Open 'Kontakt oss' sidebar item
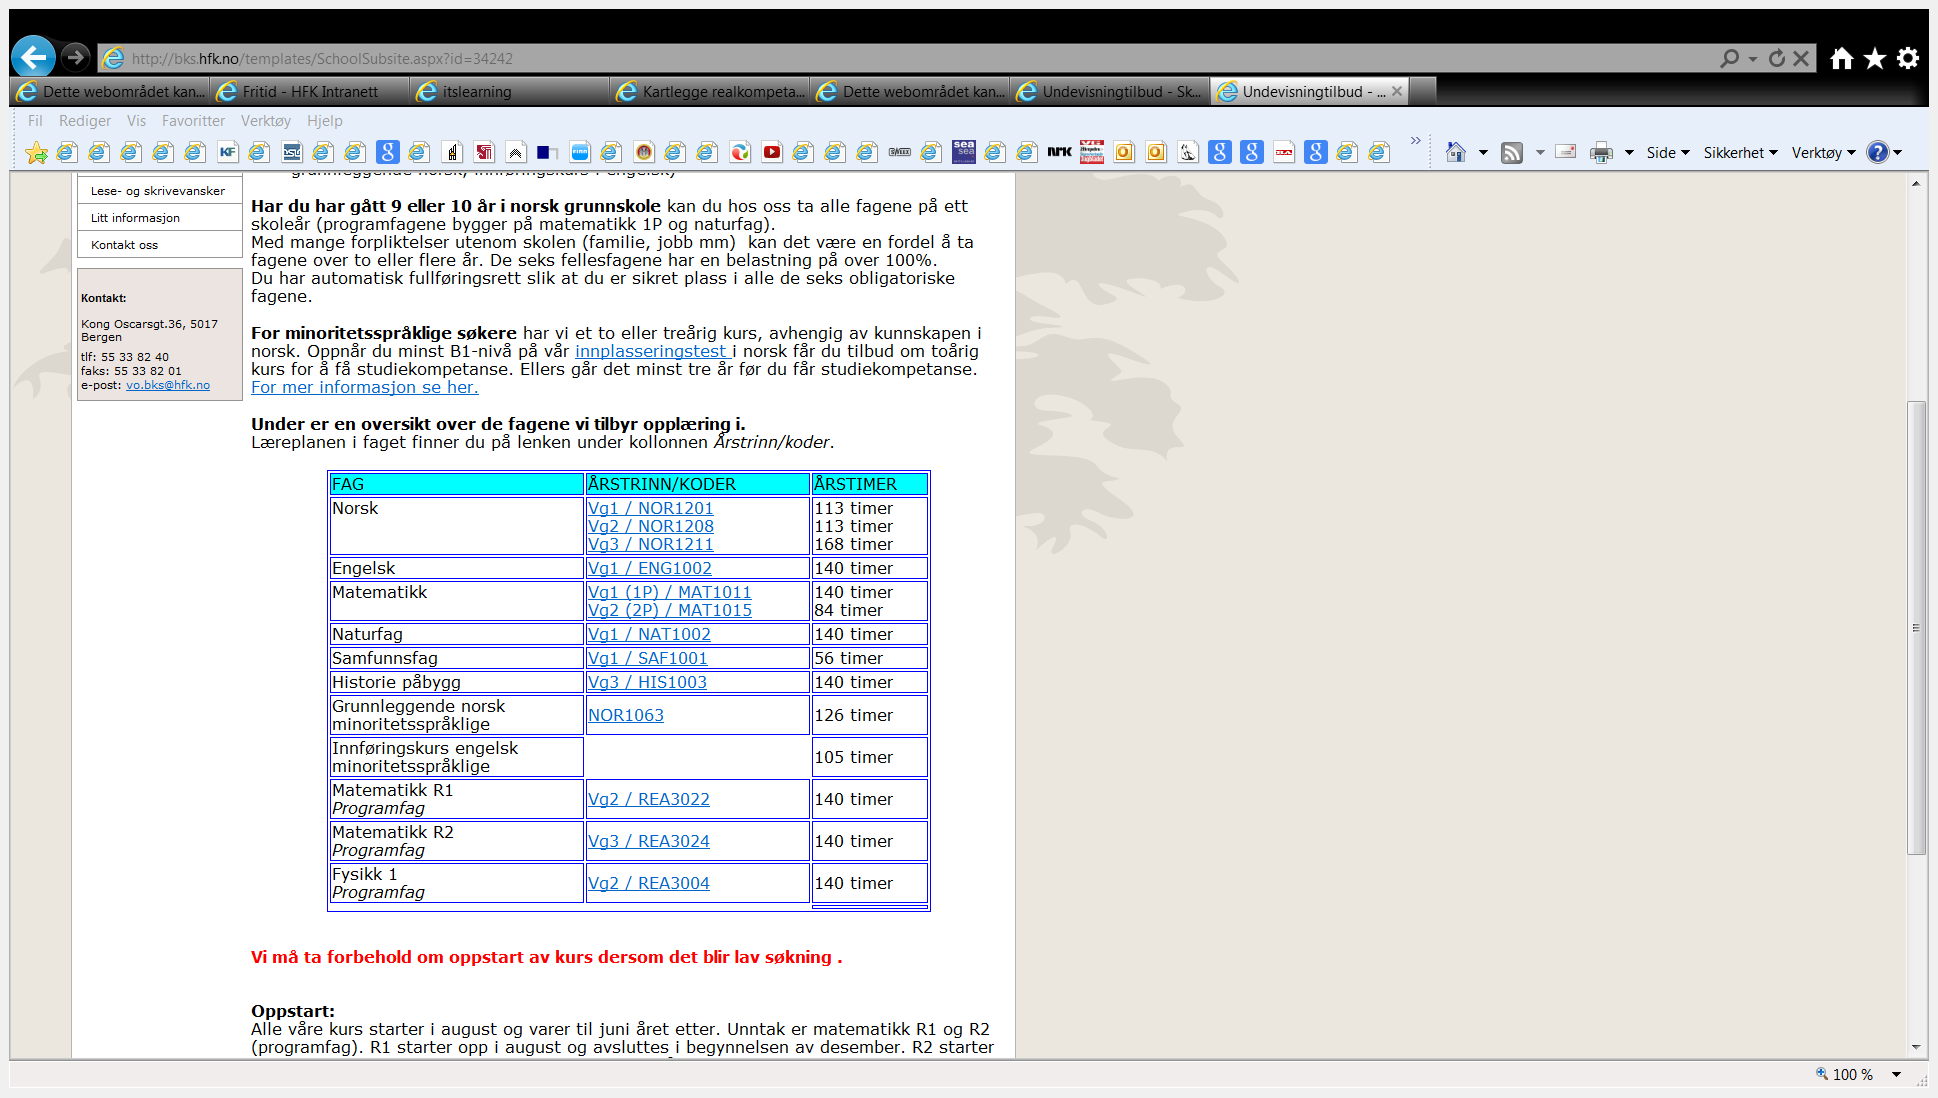The height and width of the screenshot is (1098, 1938). [160, 245]
